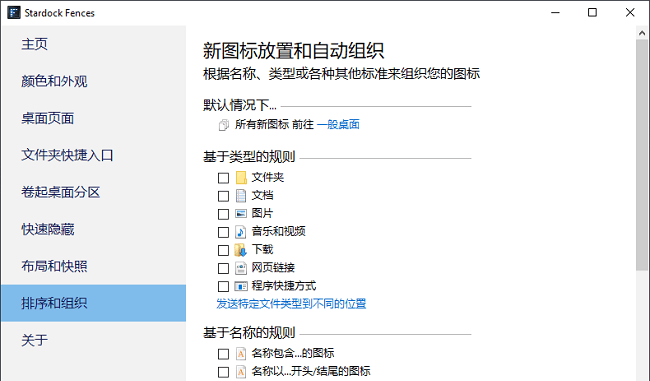Go to 颜色和外观 settings
Image resolution: width=650 pixels, height=381 pixels.
pos(94,81)
